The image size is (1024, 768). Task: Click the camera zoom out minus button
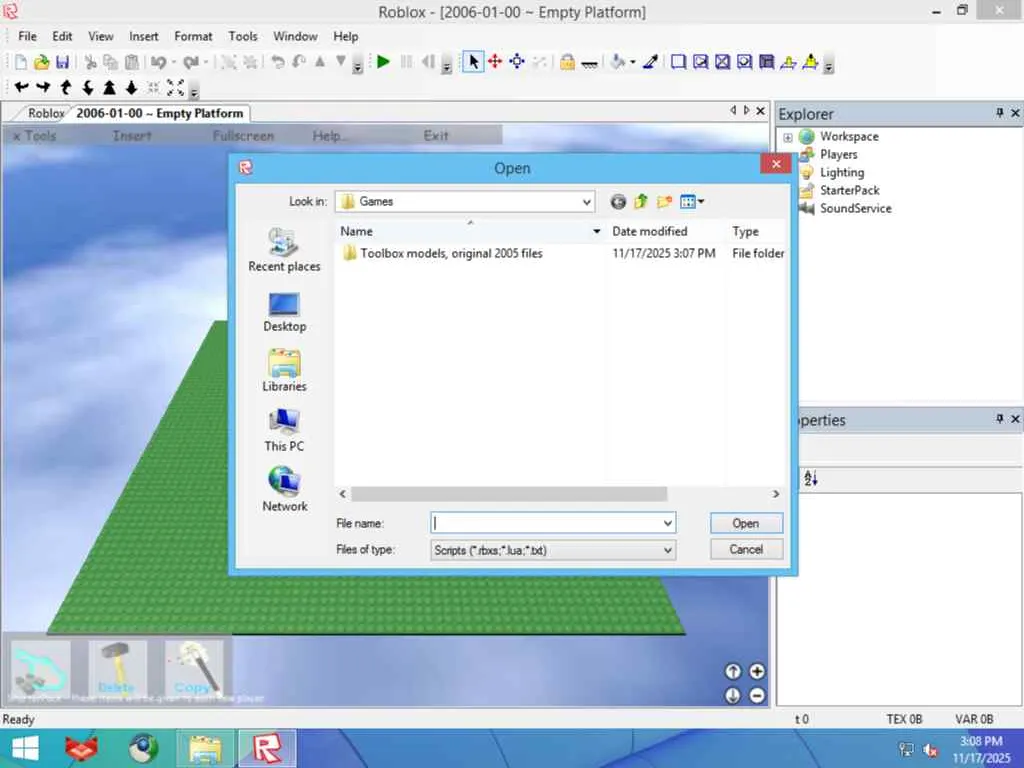(x=757, y=696)
